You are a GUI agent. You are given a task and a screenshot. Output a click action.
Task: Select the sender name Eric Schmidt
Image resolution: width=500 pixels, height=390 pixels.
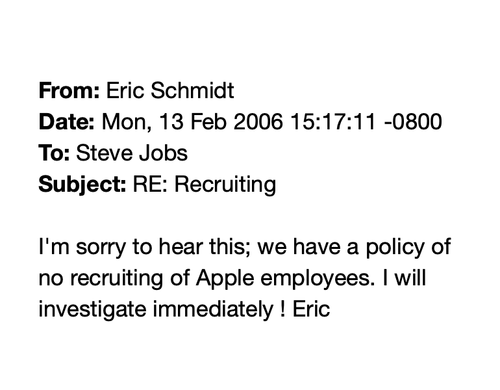pos(170,90)
